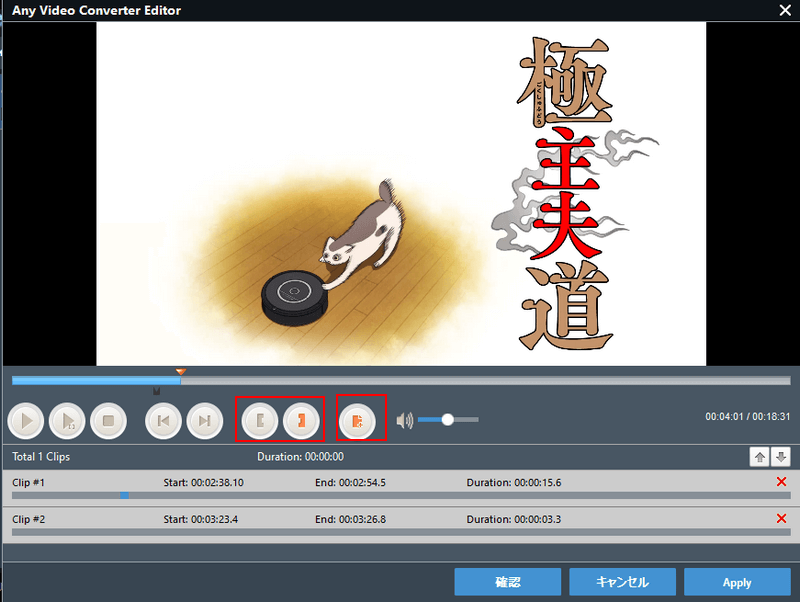
Task: Play the selected clip segment
Action: tap(67, 421)
